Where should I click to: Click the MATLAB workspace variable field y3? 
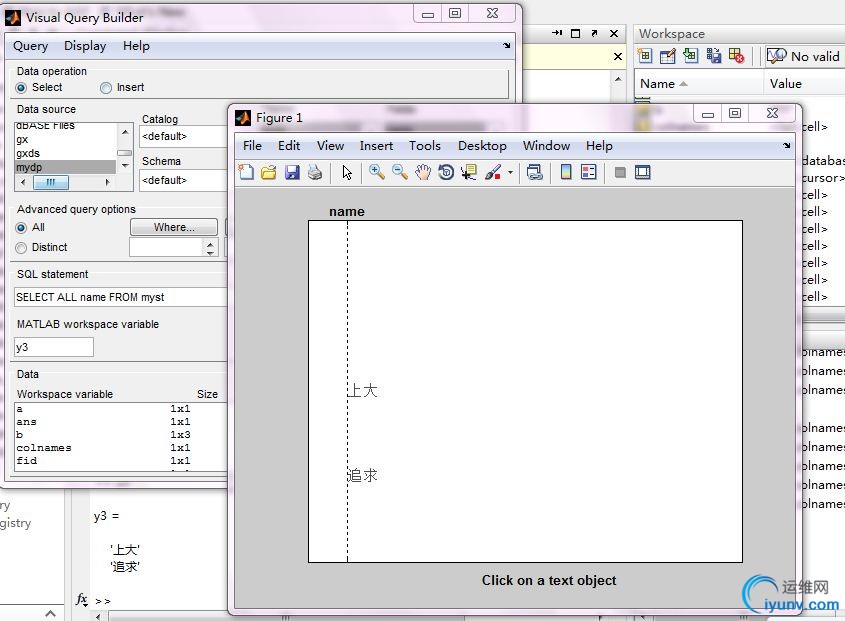53,347
